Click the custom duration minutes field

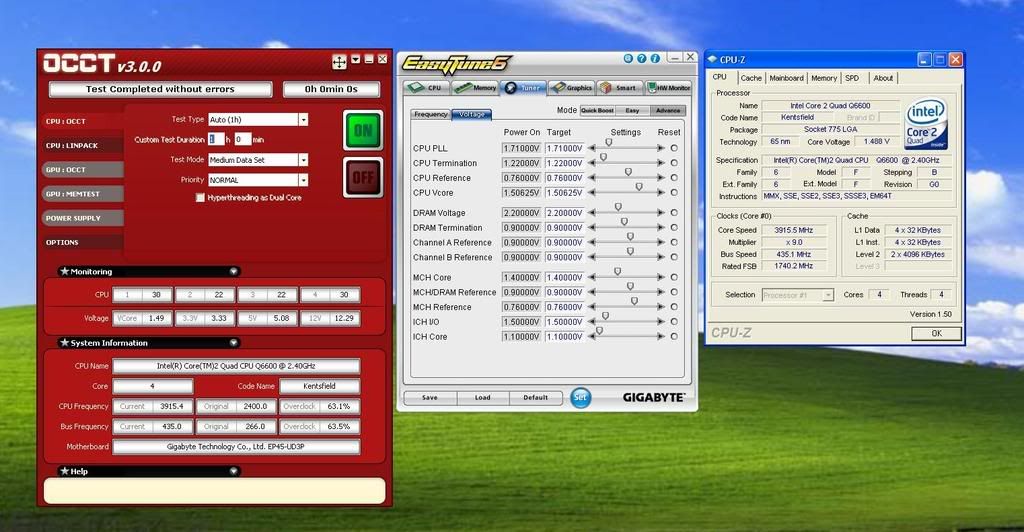point(242,139)
